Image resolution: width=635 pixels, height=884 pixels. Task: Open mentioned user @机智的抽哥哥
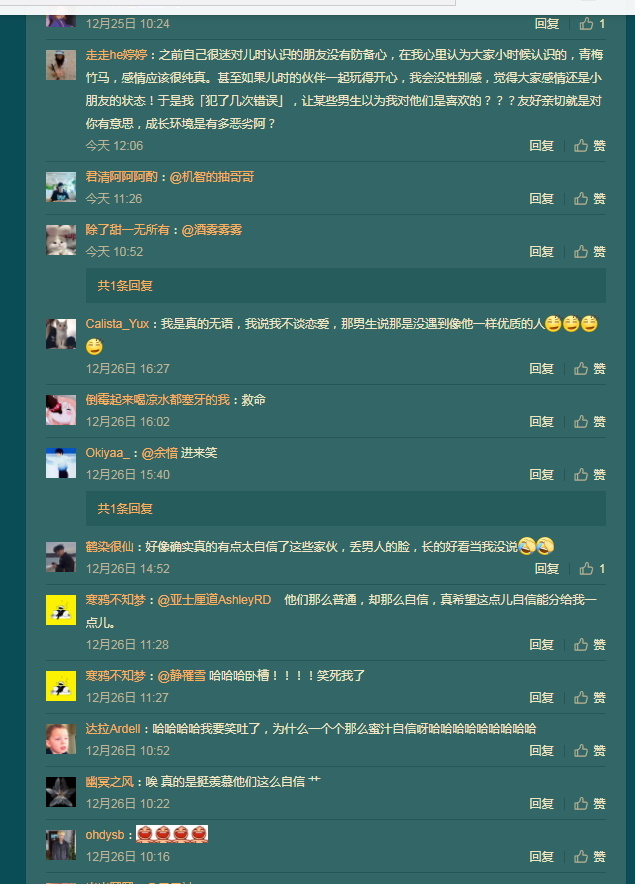pyautogui.click(x=211, y=177)
